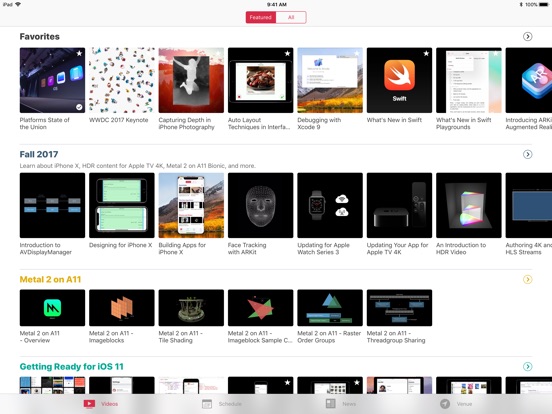Expand Getting Ready for iOS 11 arrow
This screenshot has width=552, height=414.
(527, 366)
